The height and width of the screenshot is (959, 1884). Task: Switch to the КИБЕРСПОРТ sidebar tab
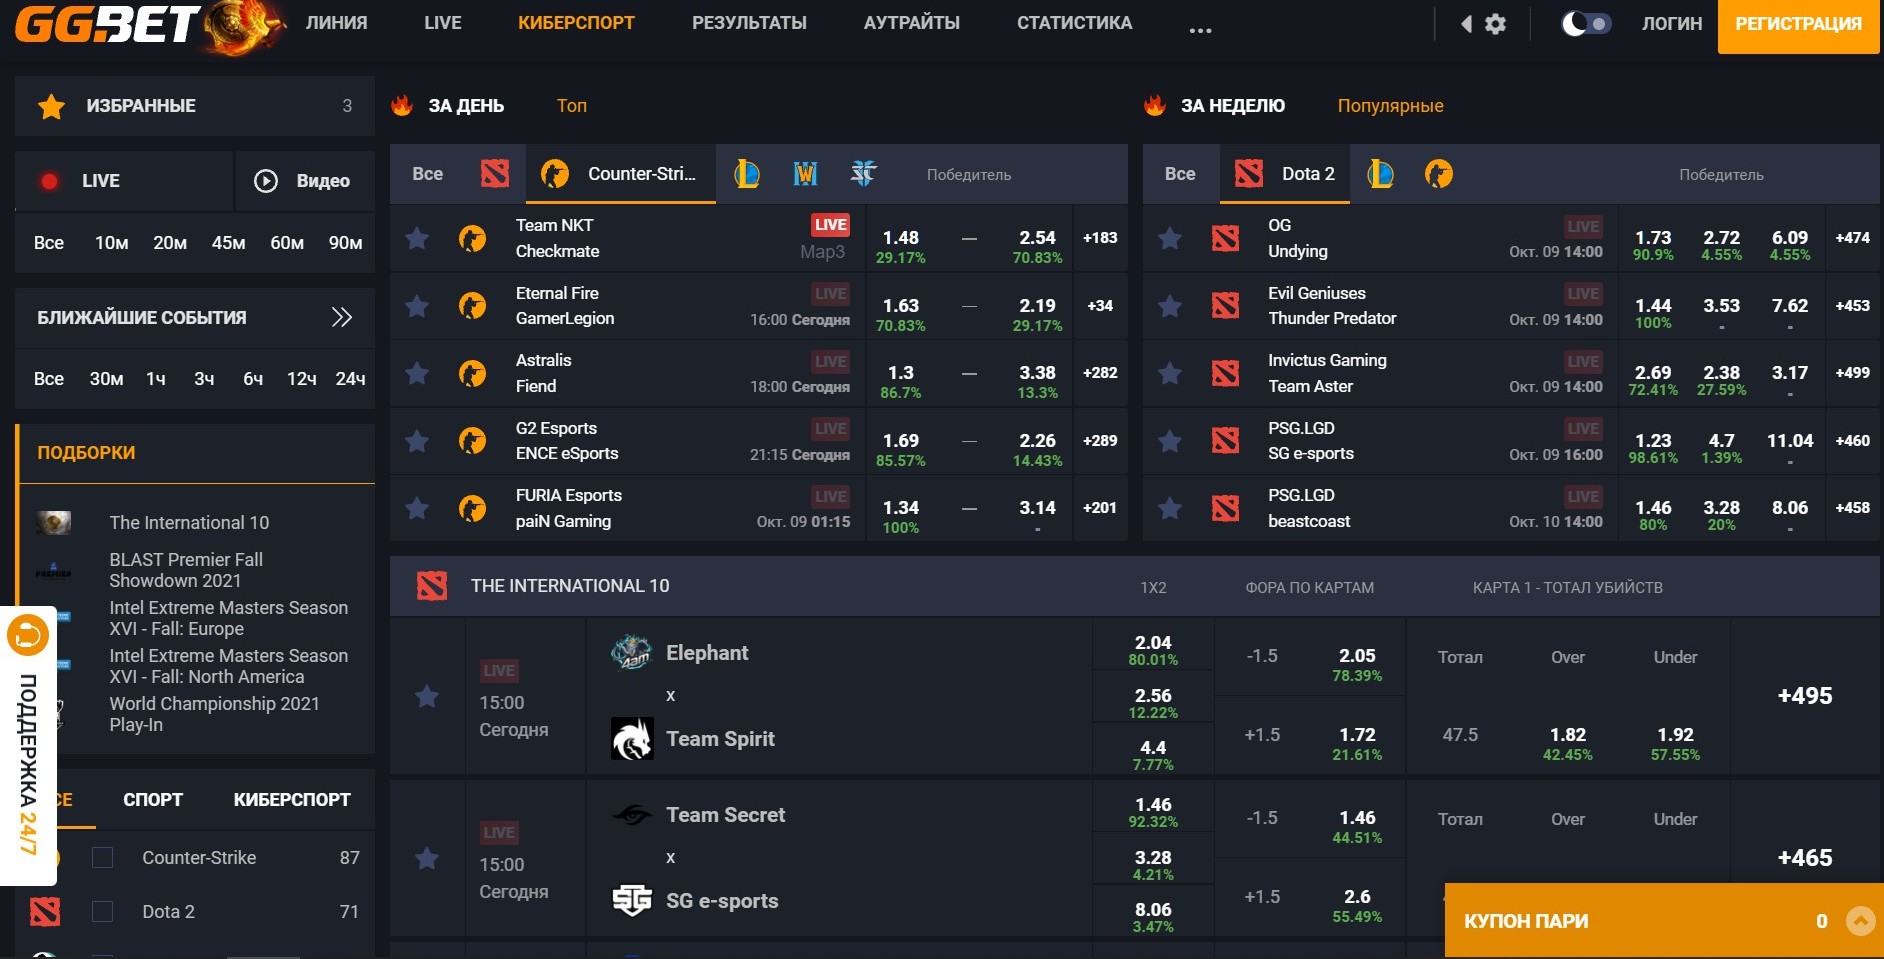pos(292,800)
